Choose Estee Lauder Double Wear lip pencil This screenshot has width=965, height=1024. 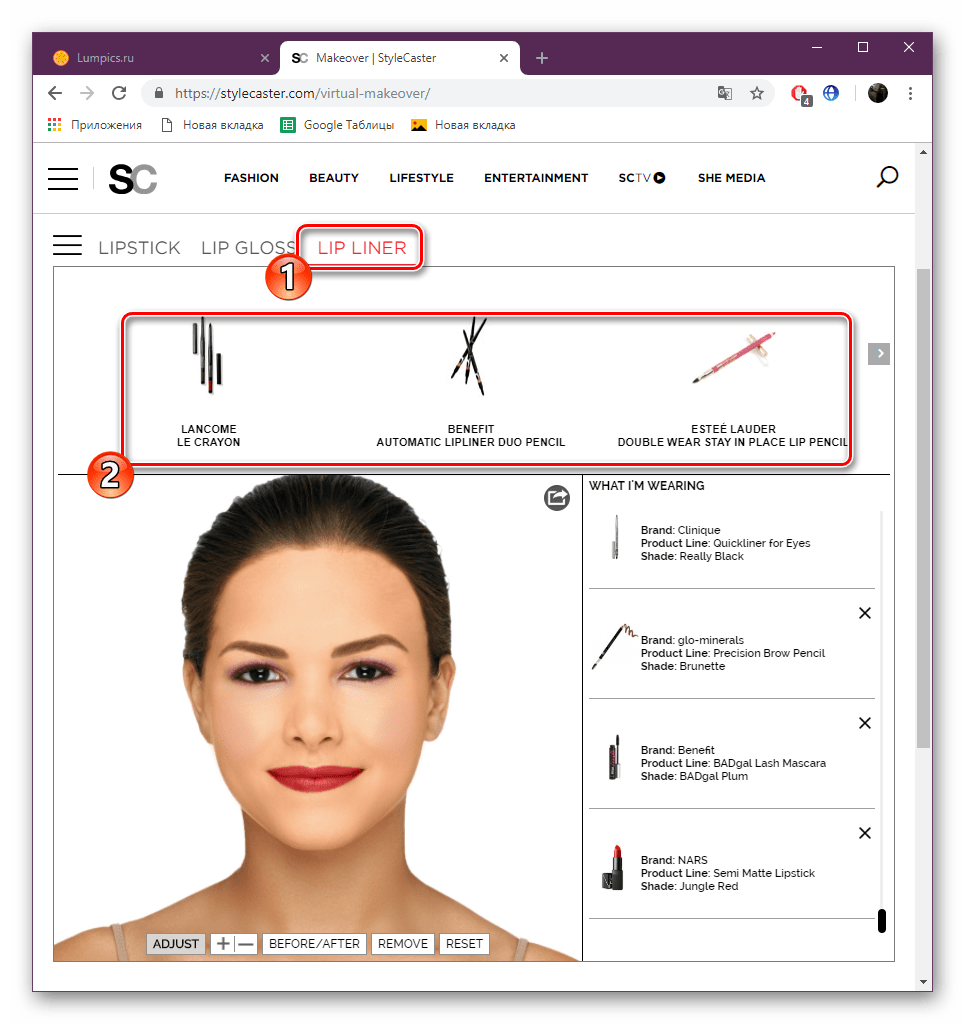(x=733, y=389)
